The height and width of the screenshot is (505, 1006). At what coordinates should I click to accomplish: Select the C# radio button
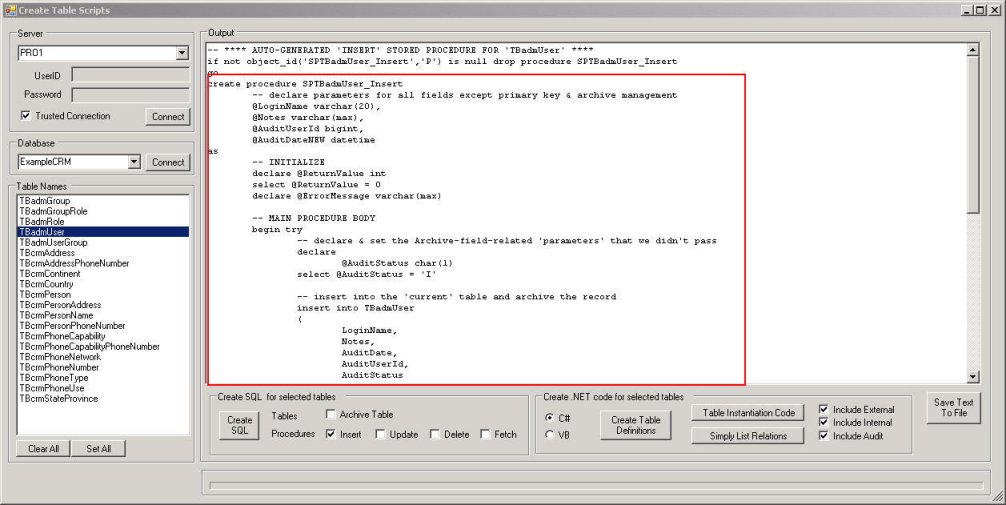click(549, 418)
